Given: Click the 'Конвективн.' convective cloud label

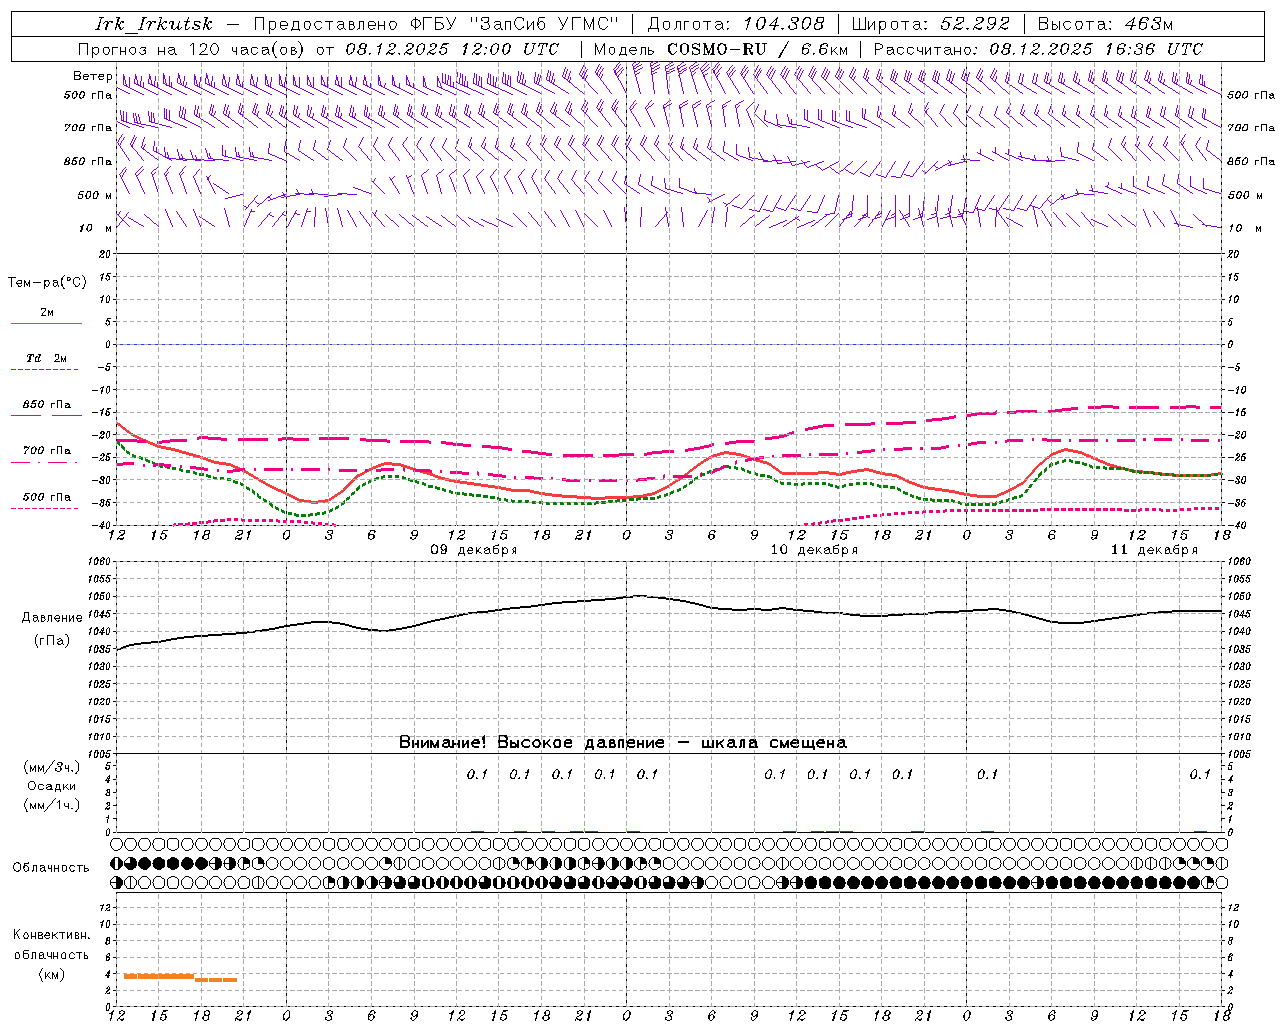Looking at the screenshot, I should (x=51, y=935).
